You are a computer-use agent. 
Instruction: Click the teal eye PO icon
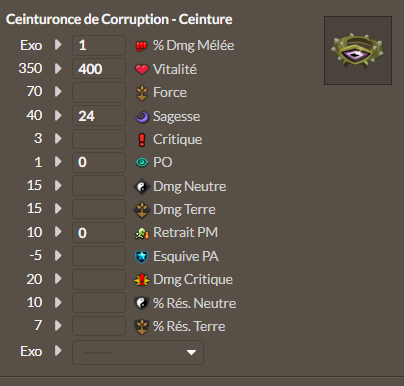[142, 162]
